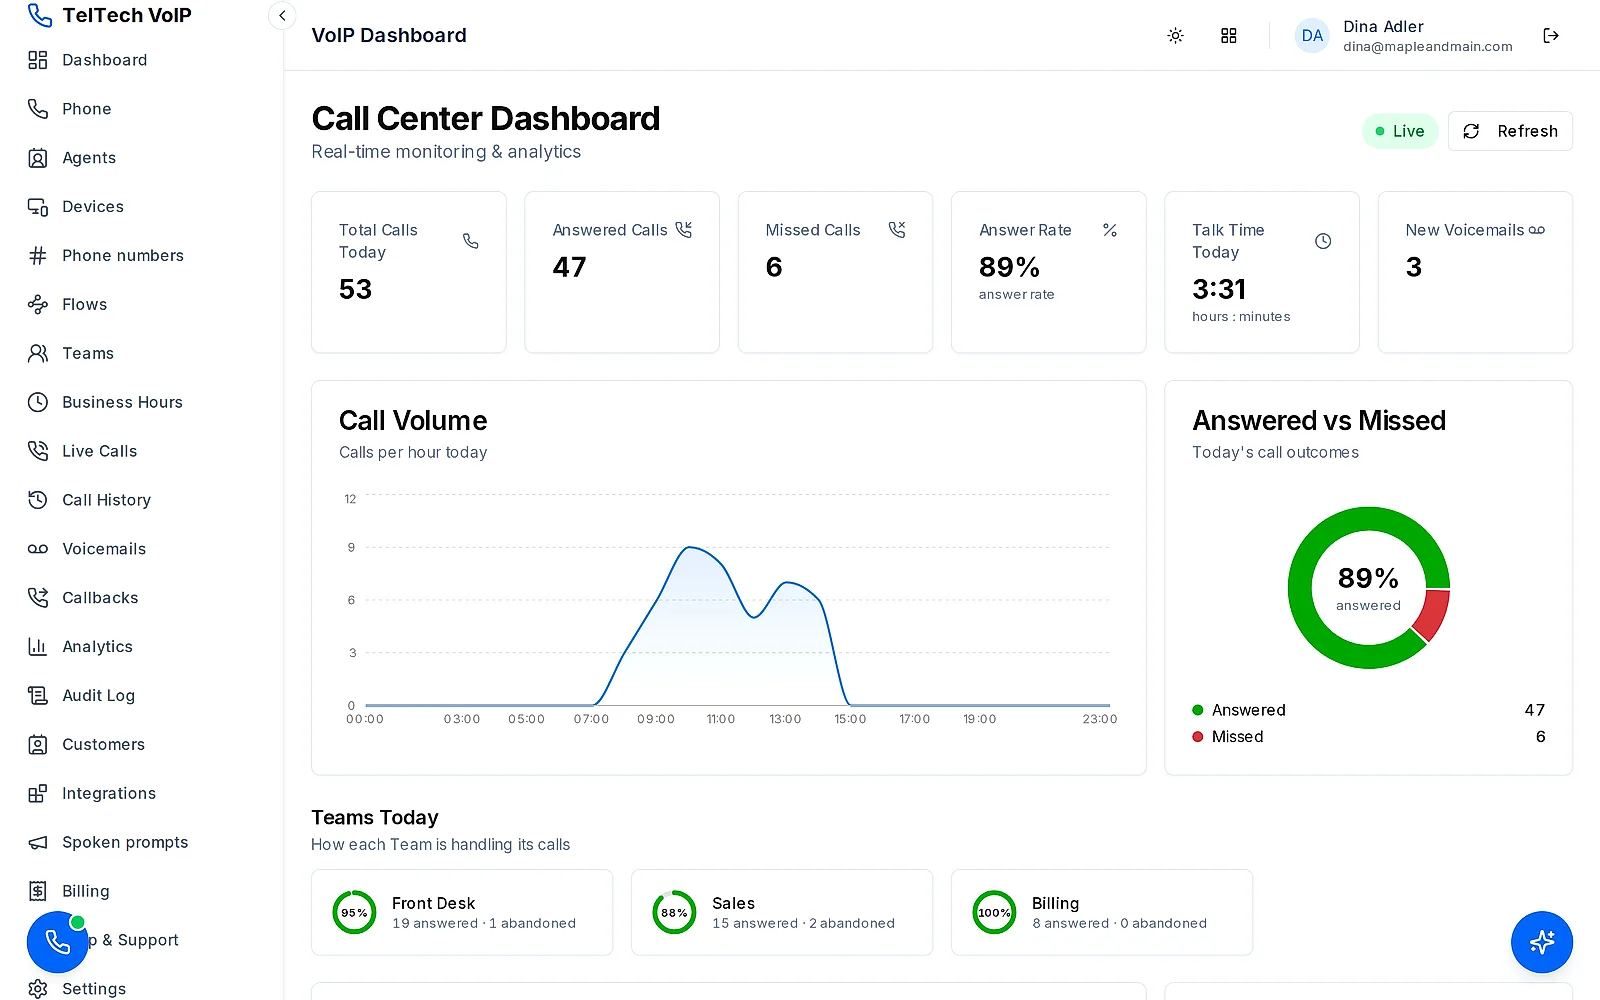The height and width of the screenshot is (1000, 1600).
Task: Click the Voicemails sidebar icon
Action: click(38, 549)
